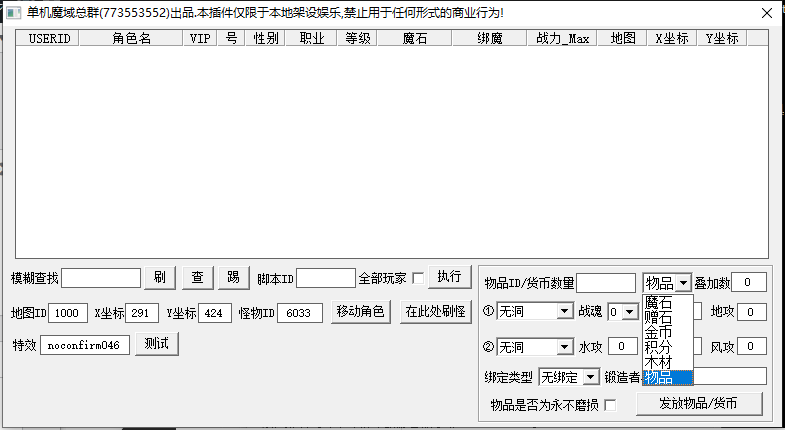Click the 性别 column header
The width and height of the screenshot is (785, 430).
point(266,39)
